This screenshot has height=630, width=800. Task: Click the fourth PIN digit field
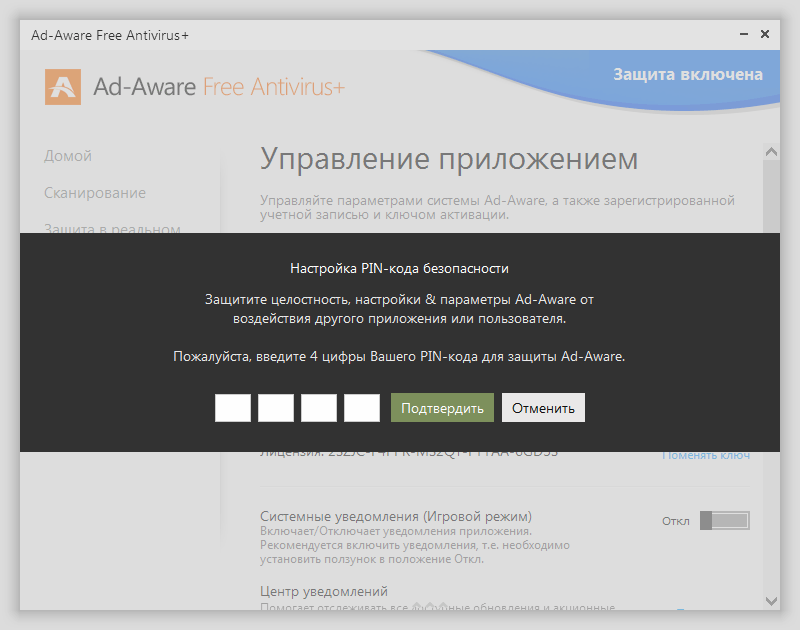[361, 407]
